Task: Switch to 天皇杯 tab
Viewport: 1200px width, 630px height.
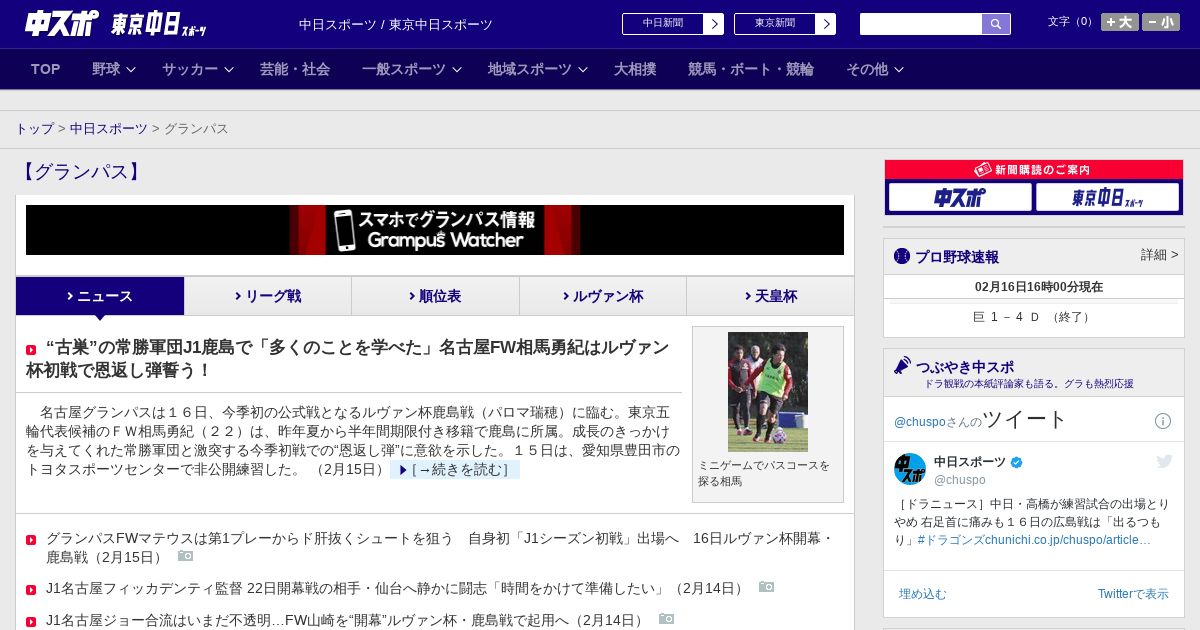Action: tap(770, 296)
